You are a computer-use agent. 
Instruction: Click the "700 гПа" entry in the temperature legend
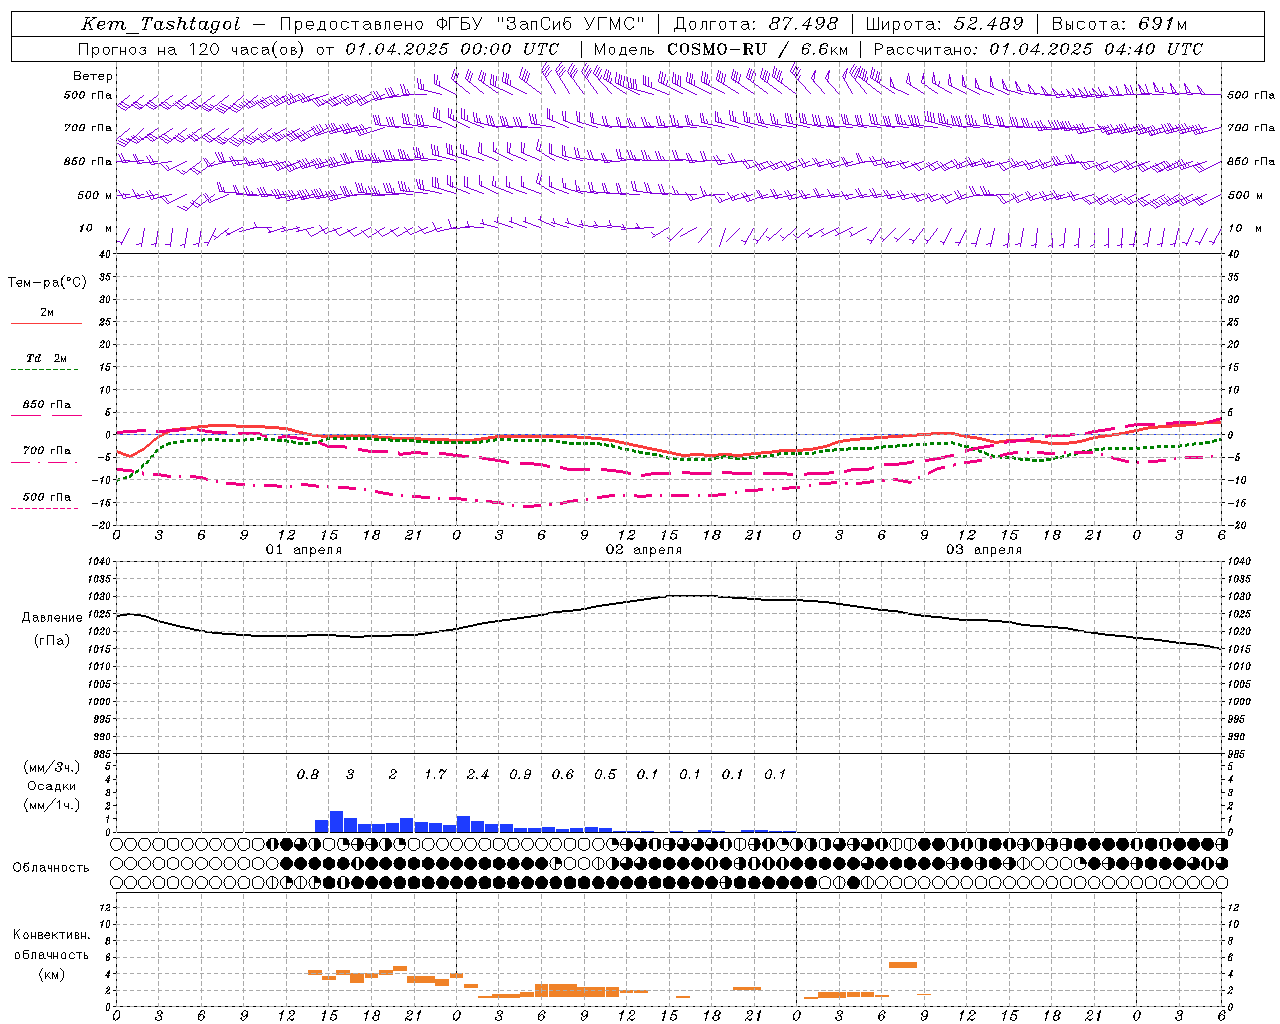click(47, 451)
